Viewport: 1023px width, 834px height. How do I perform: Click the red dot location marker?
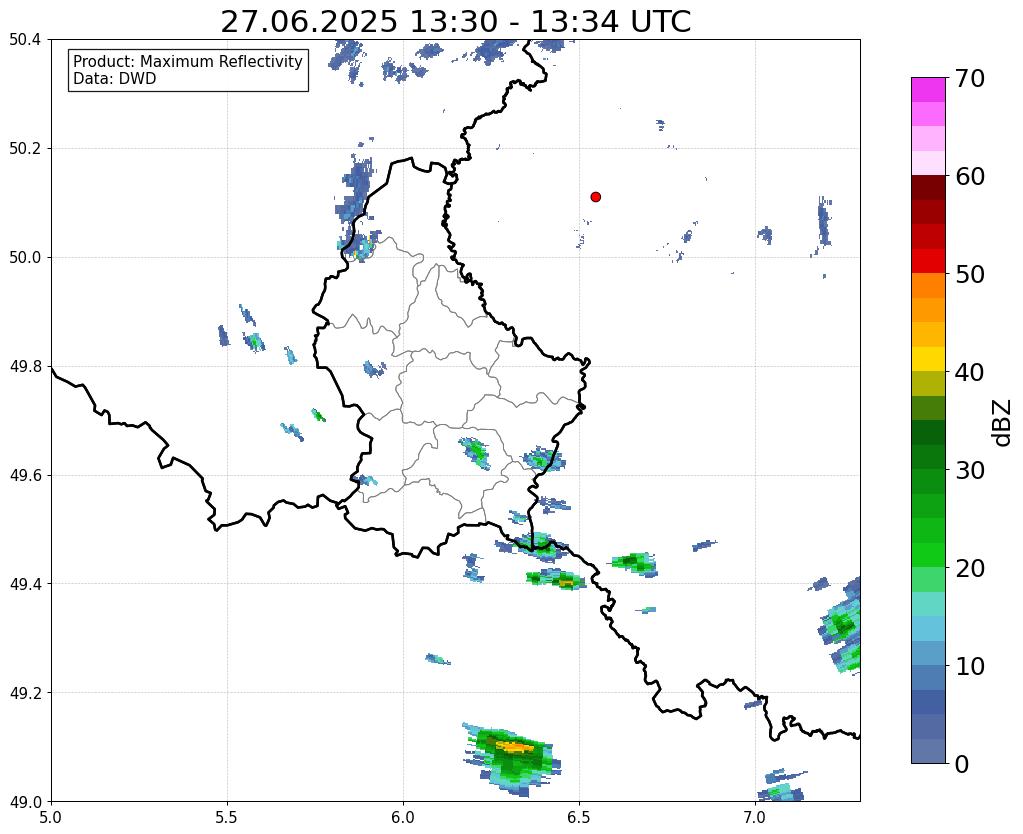tap(596, 196)
